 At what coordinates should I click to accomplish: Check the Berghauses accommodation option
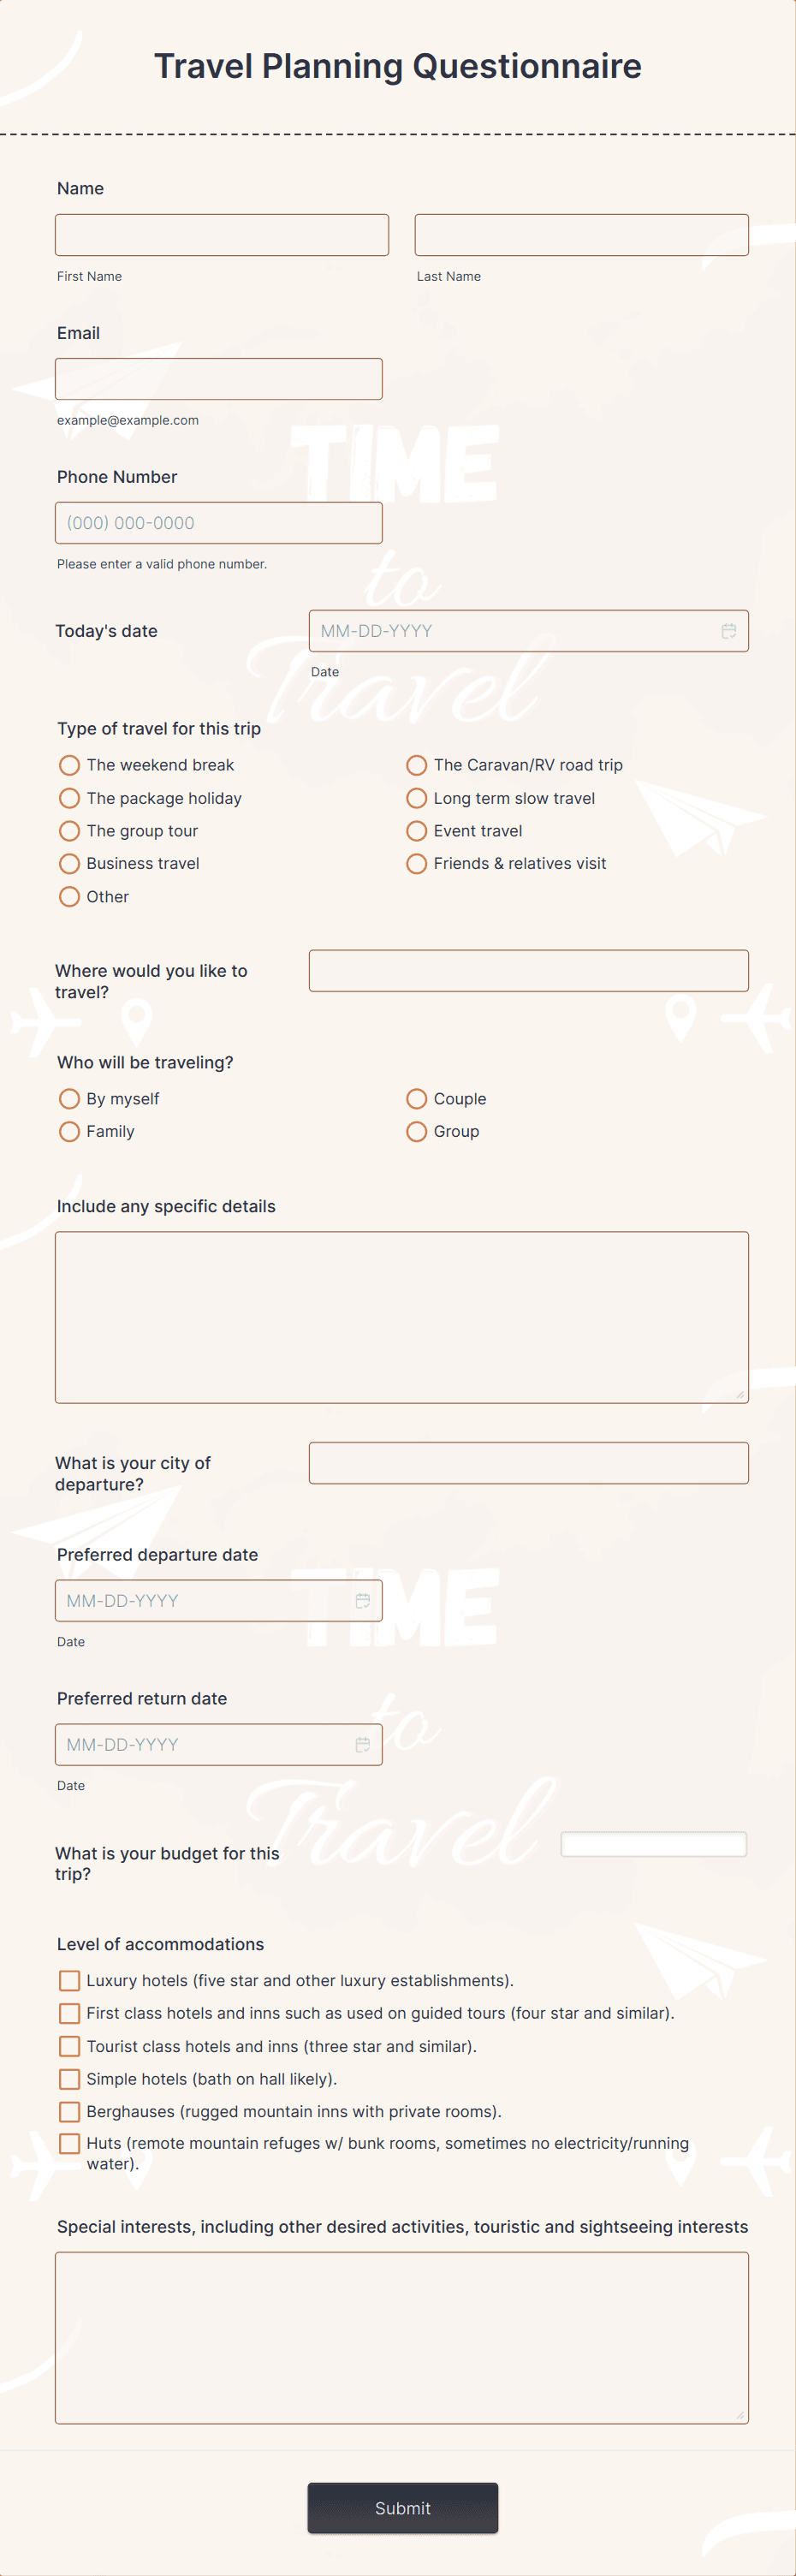click(69, 2112)
